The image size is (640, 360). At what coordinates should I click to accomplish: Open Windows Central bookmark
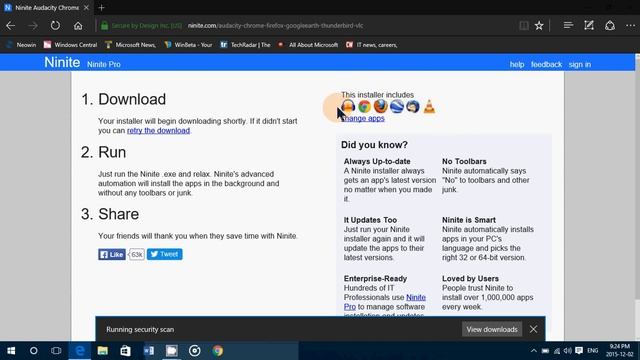71,45
